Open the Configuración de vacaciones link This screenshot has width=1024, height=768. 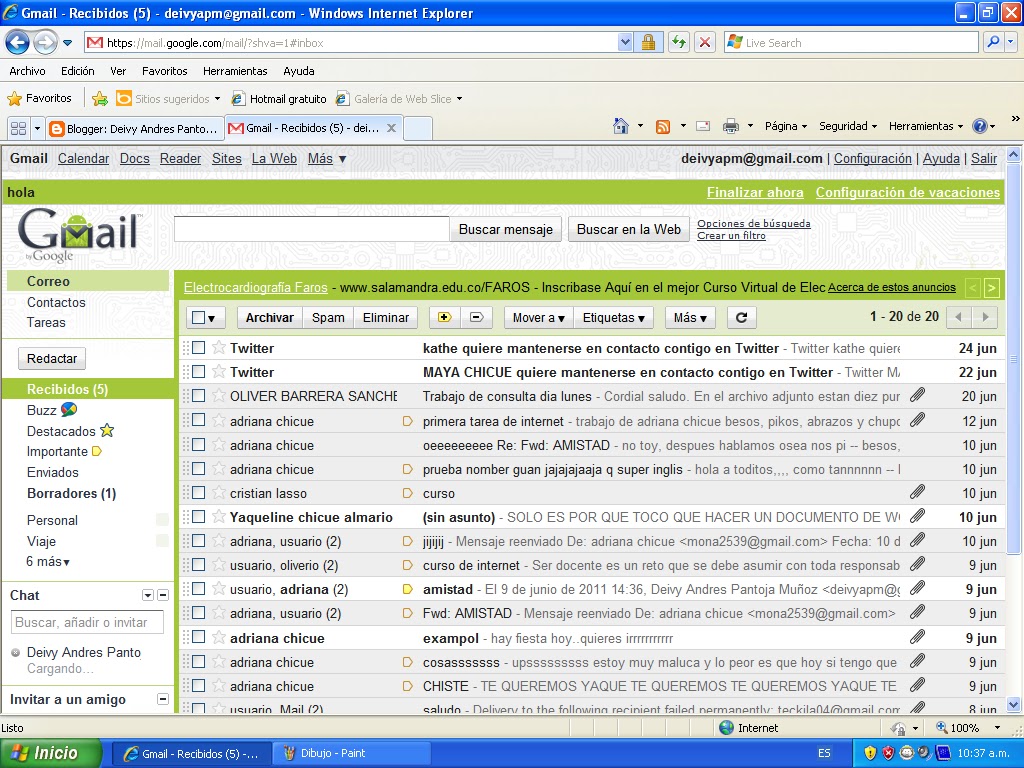(908, 192)
